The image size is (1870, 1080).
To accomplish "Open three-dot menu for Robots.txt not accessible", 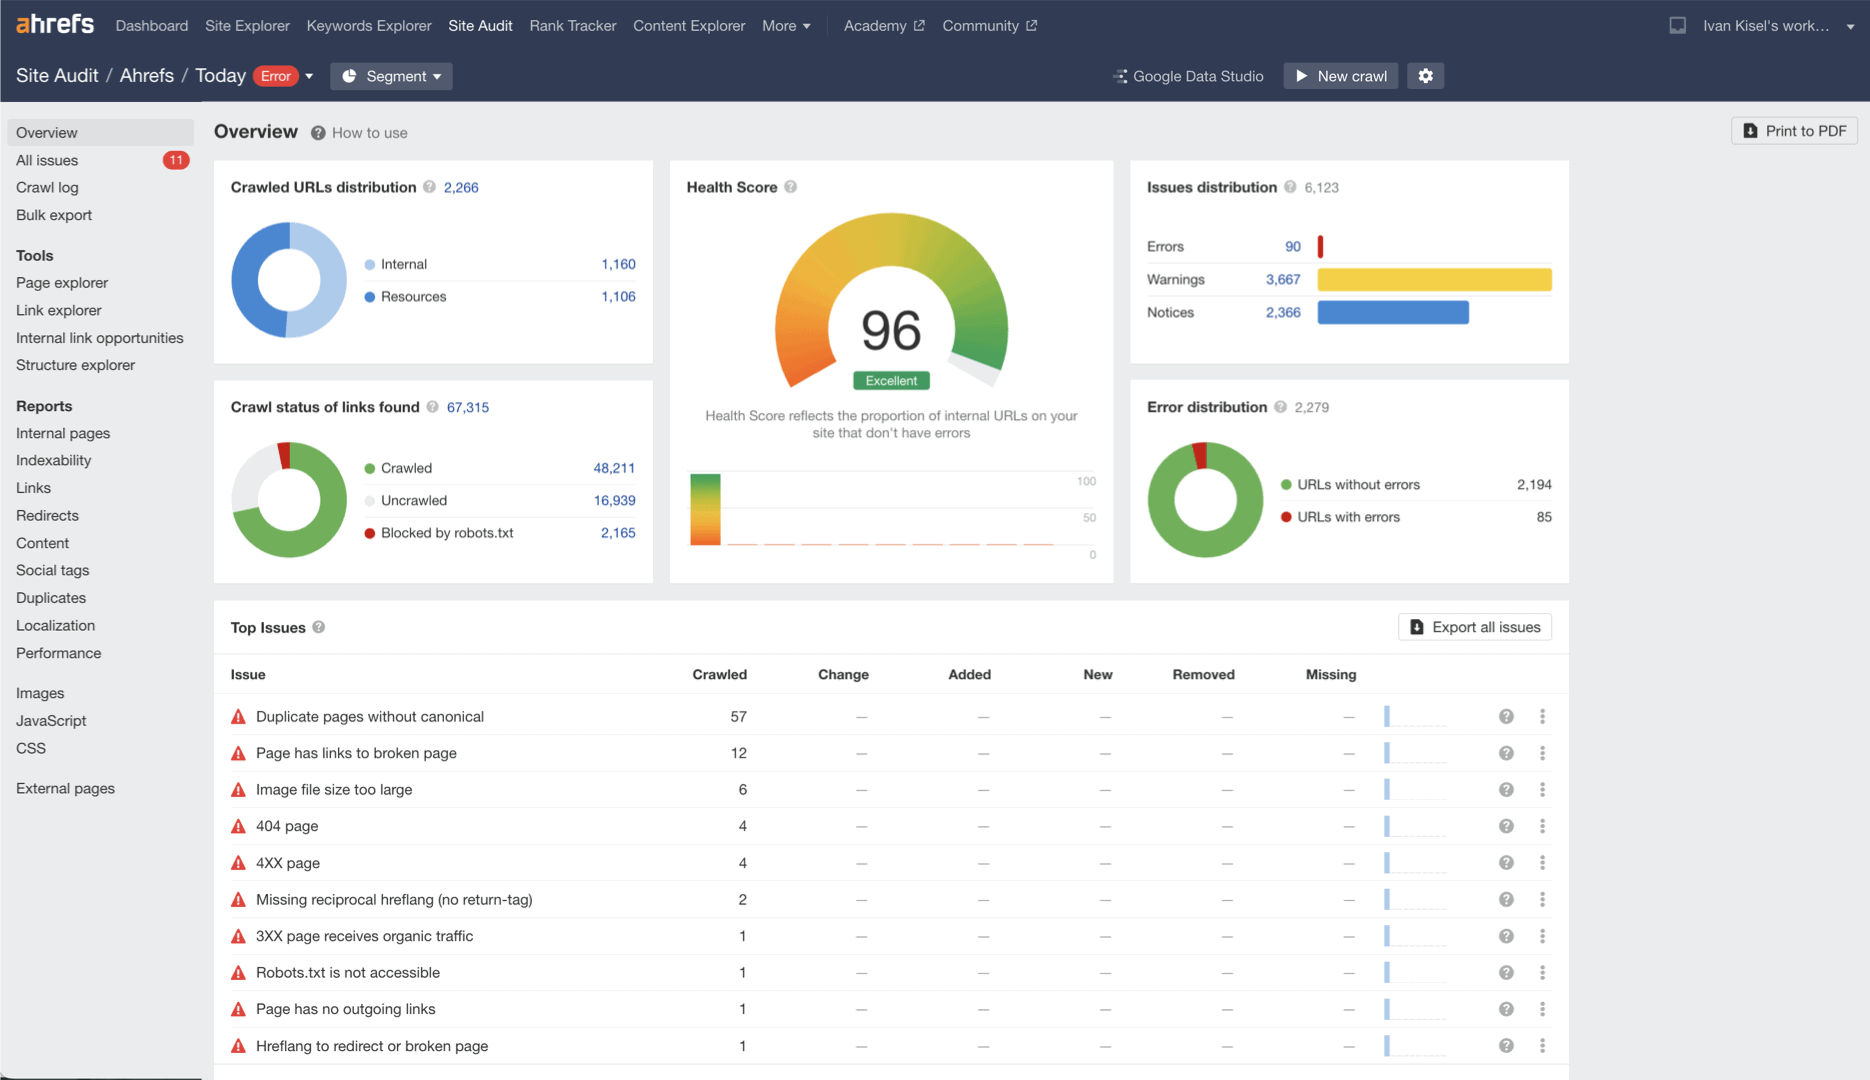I will [x=1542, y=973].
